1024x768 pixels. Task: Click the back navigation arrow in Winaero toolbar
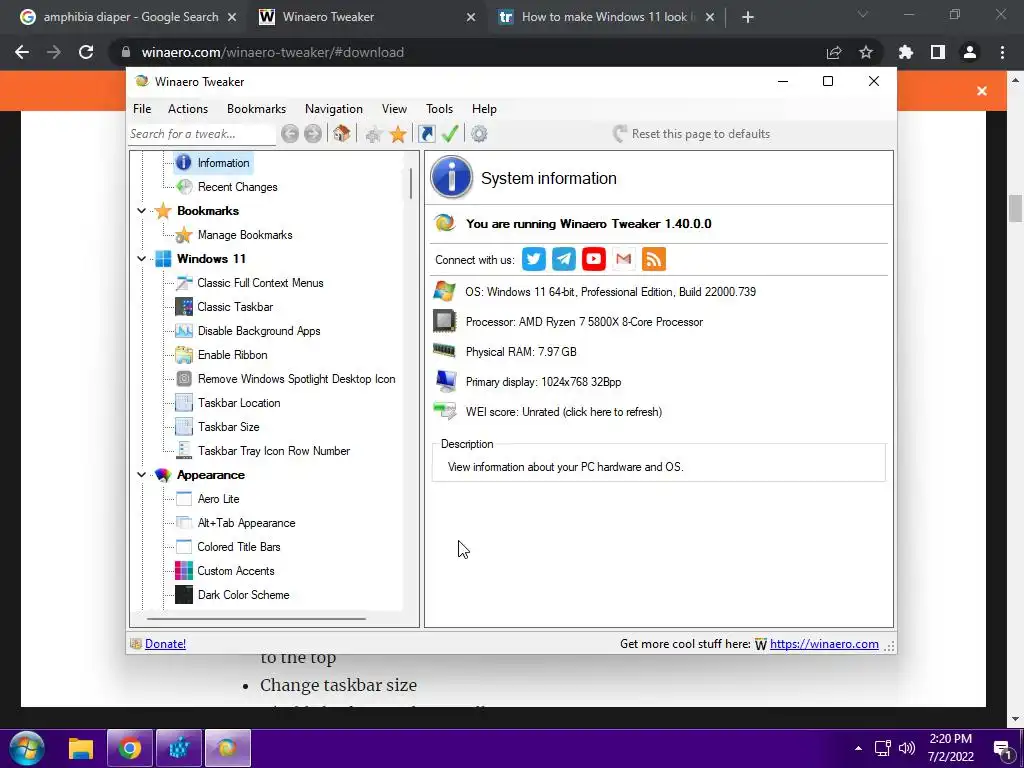(290, 134)
